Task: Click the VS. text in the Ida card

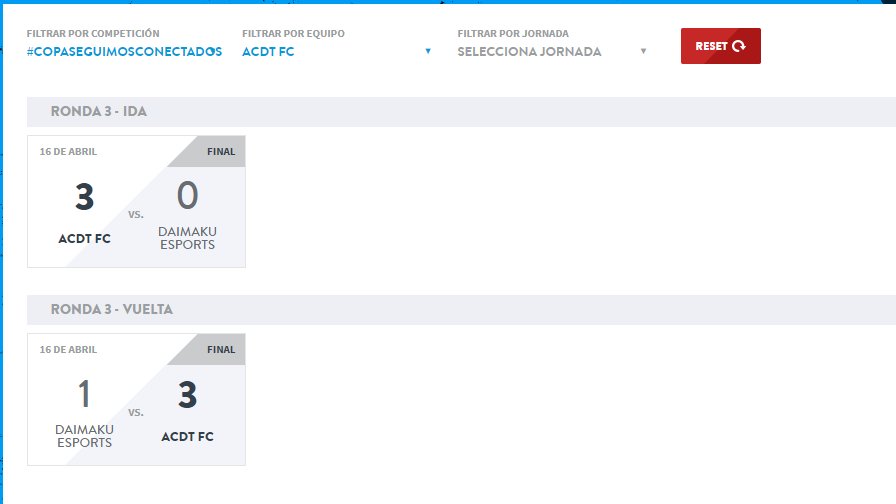Action: [136, 215]
